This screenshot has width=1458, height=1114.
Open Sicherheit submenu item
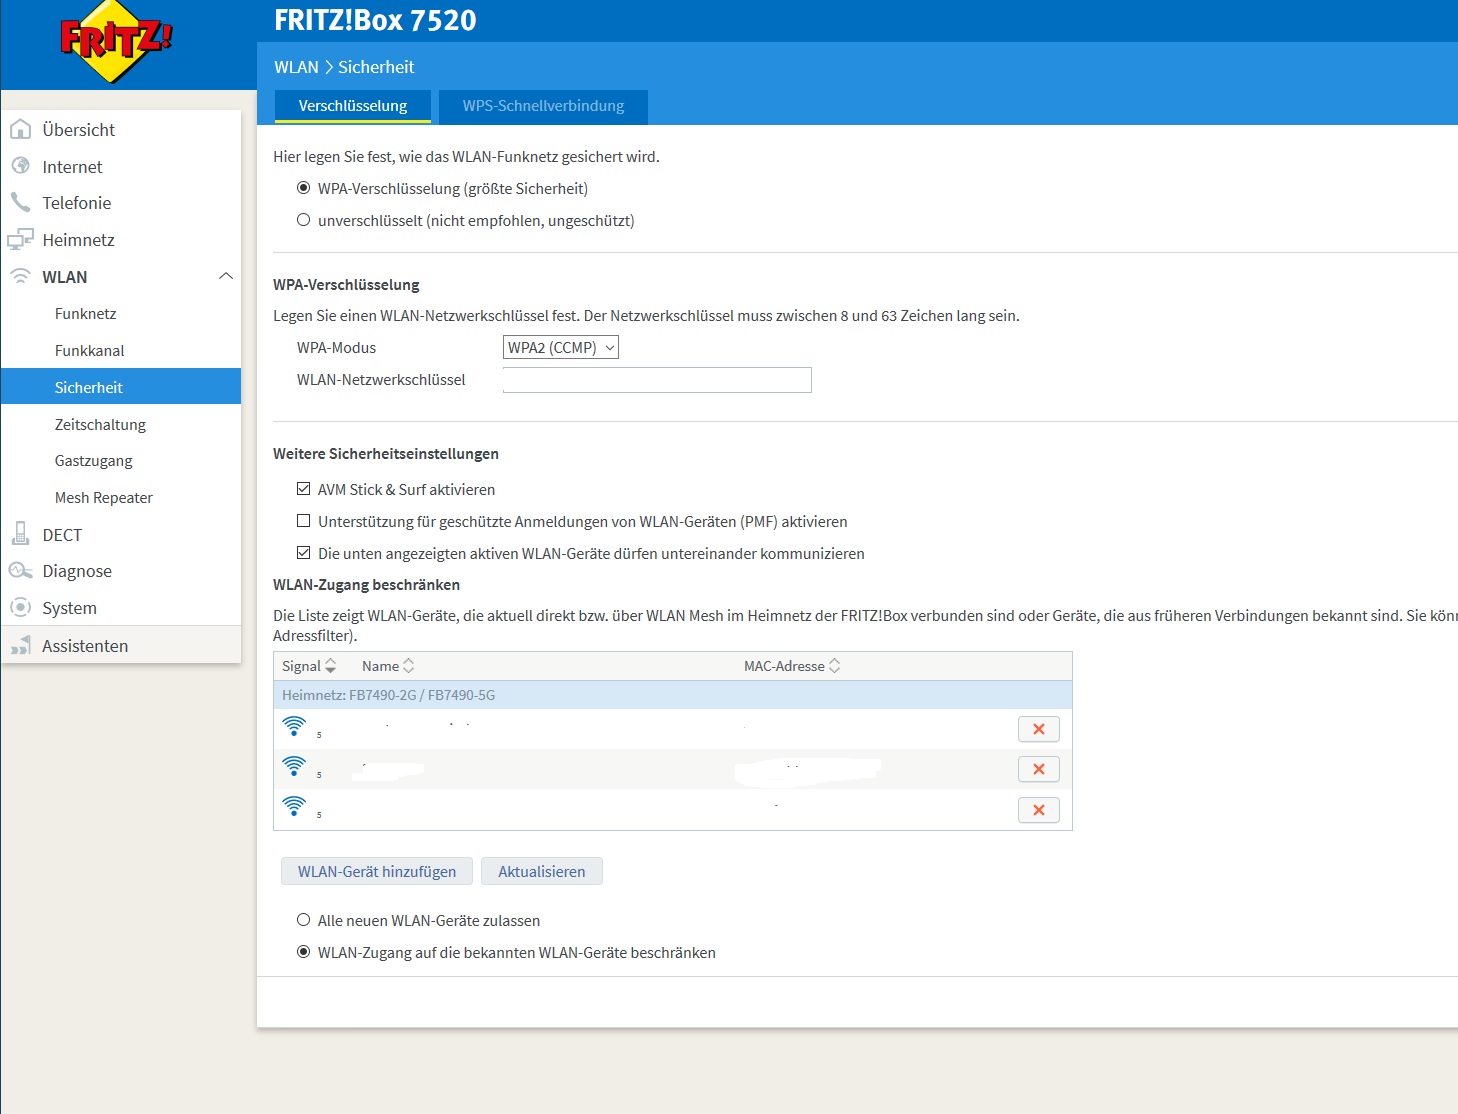pos(121,387)
